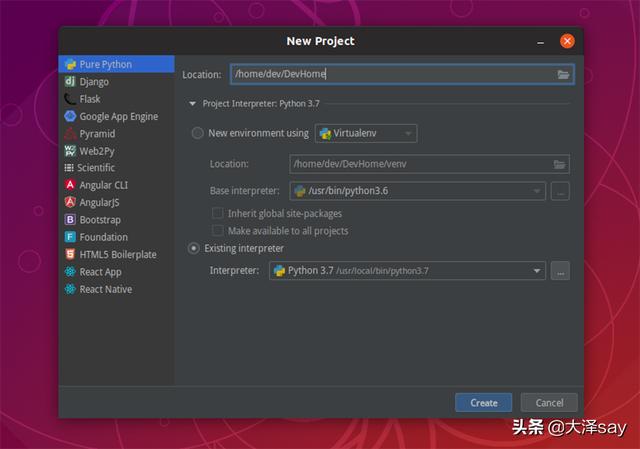
Task: Click the Scientific icon
Action: point(69,168)
